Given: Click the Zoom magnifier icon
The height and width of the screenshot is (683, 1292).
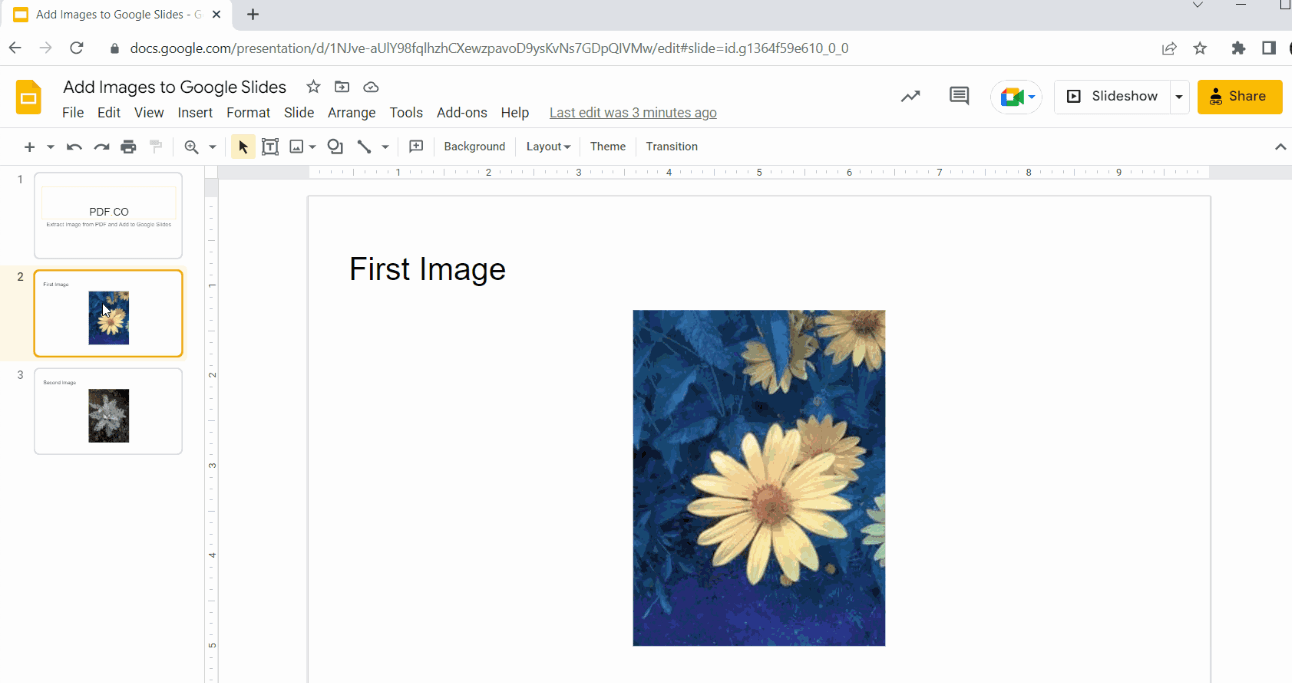Looking at the screenshot, I should tap(192, 147).
